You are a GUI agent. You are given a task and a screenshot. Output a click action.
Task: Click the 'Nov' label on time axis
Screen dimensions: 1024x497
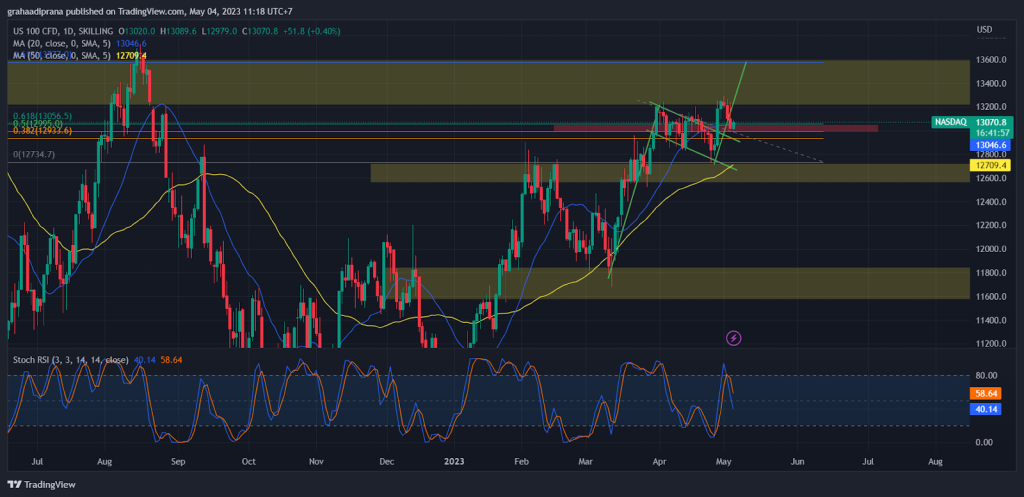pos(316,461)
